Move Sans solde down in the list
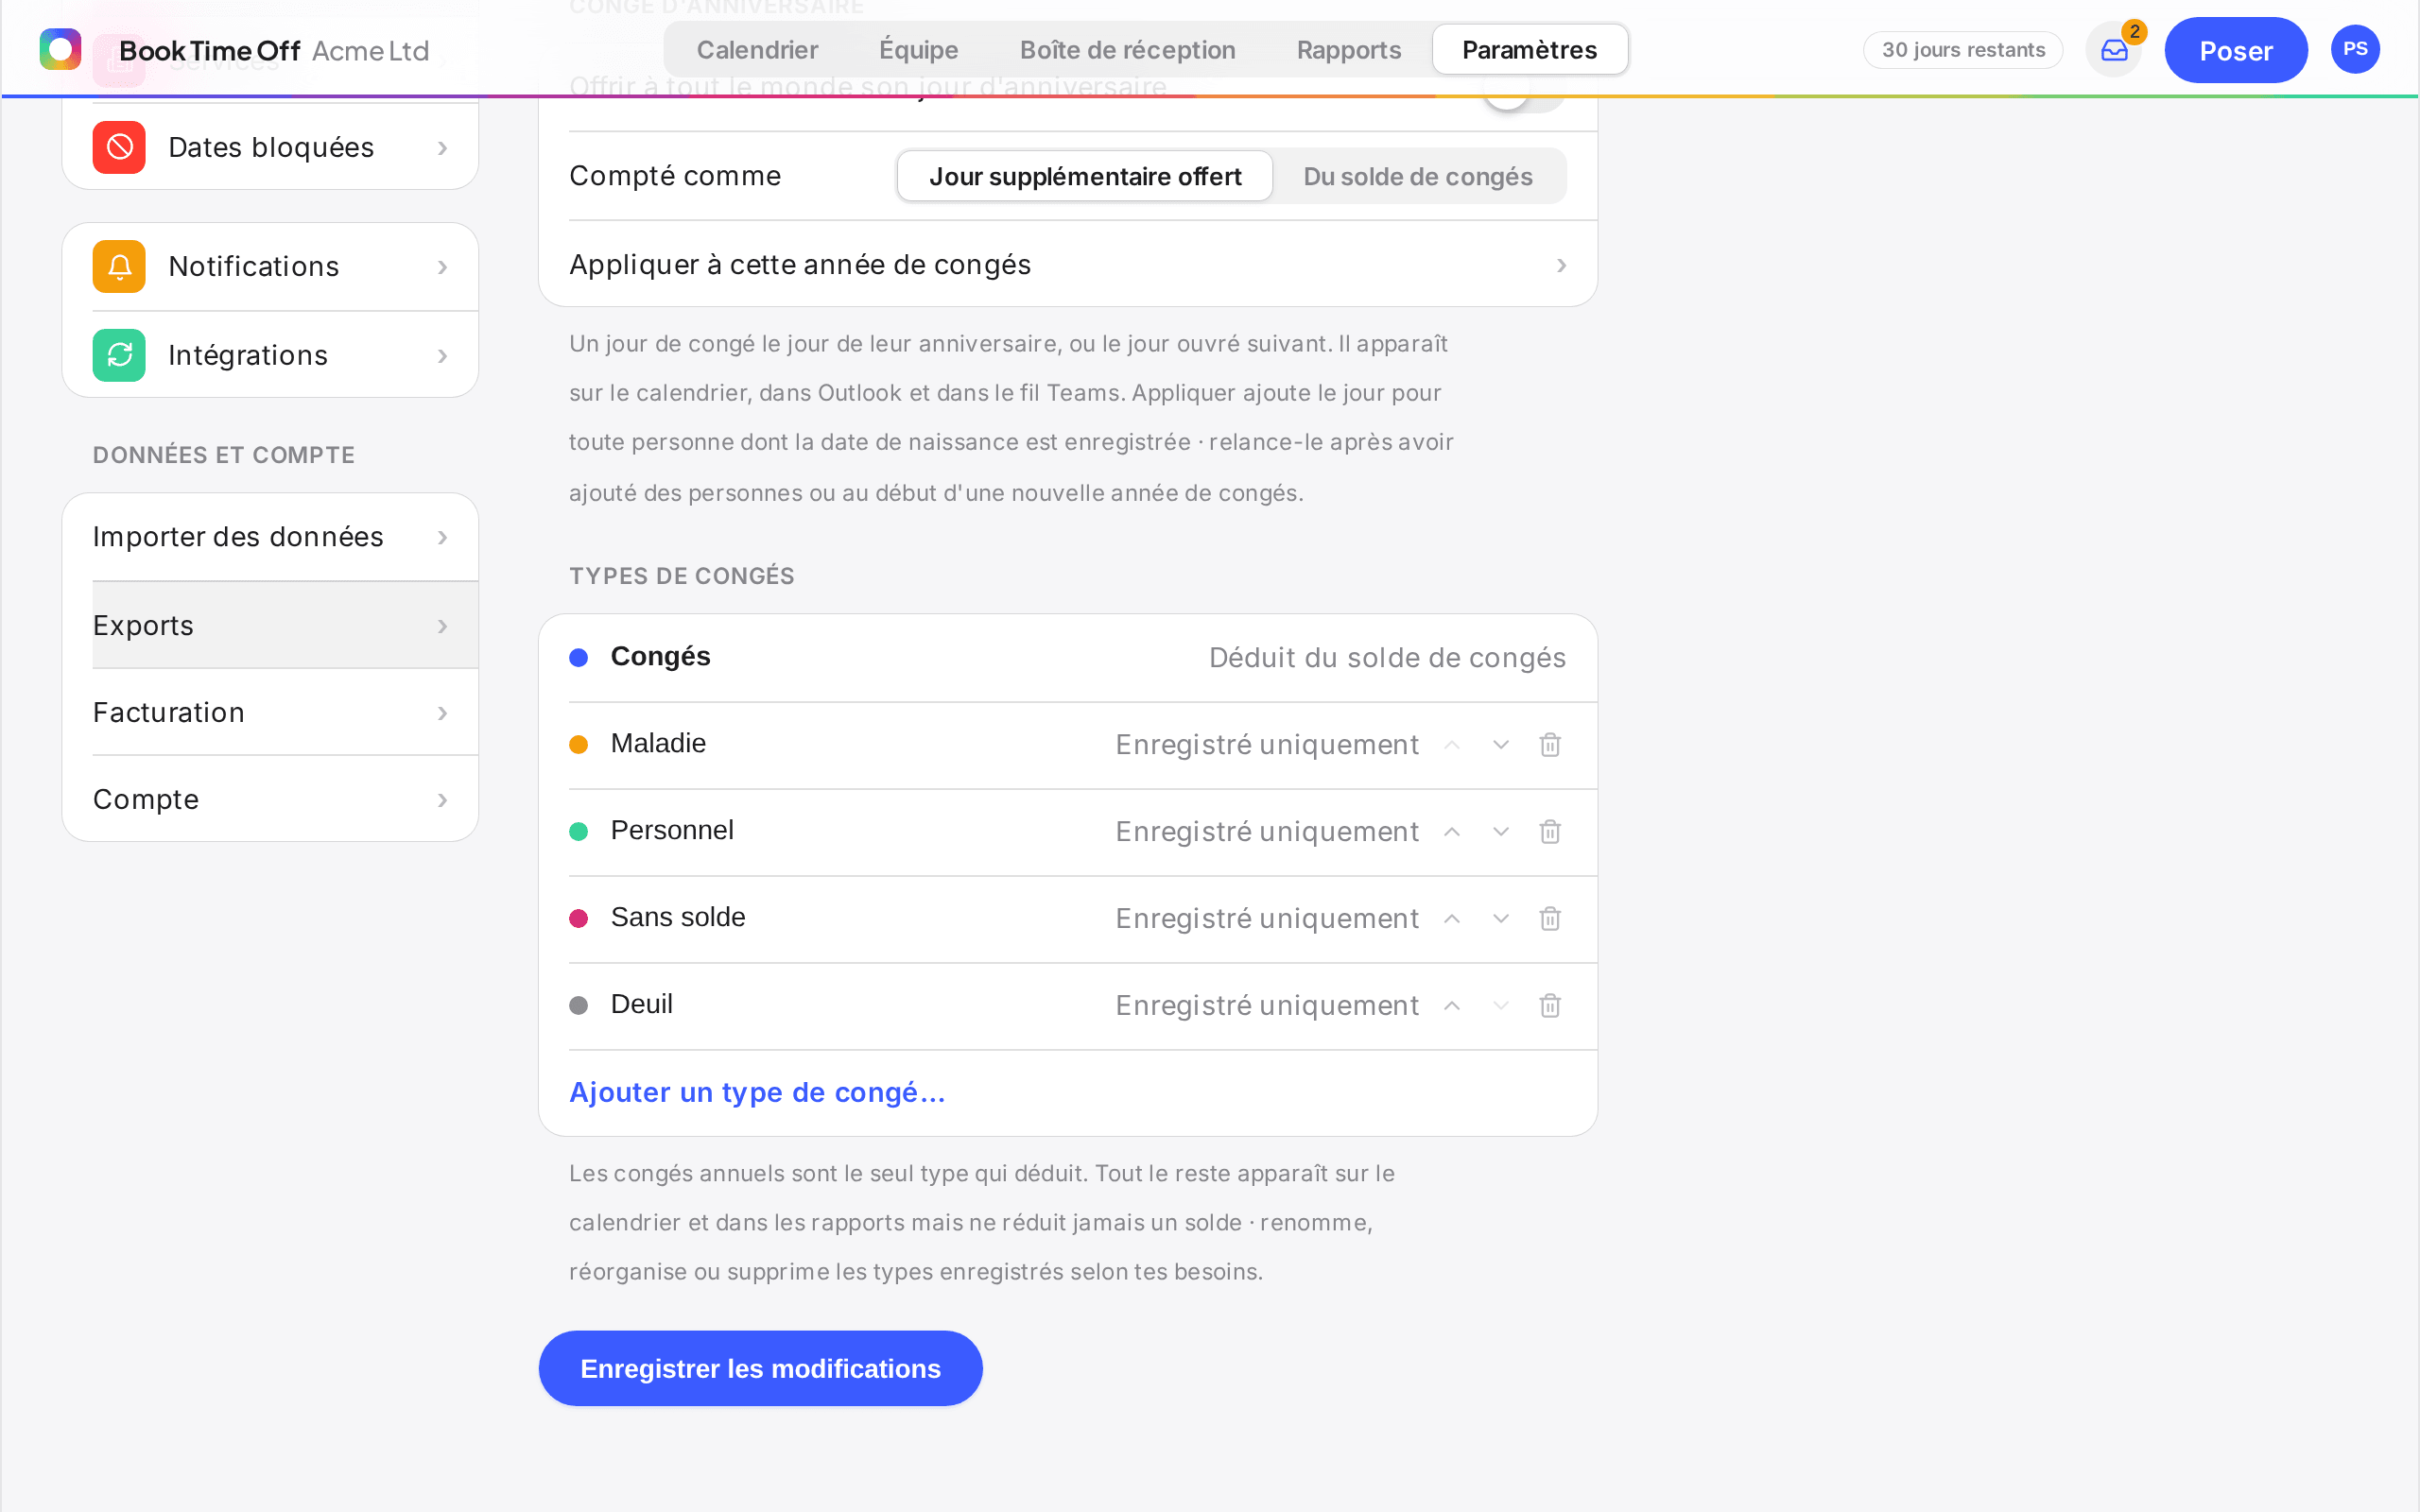 click(x=1501, y=919)
